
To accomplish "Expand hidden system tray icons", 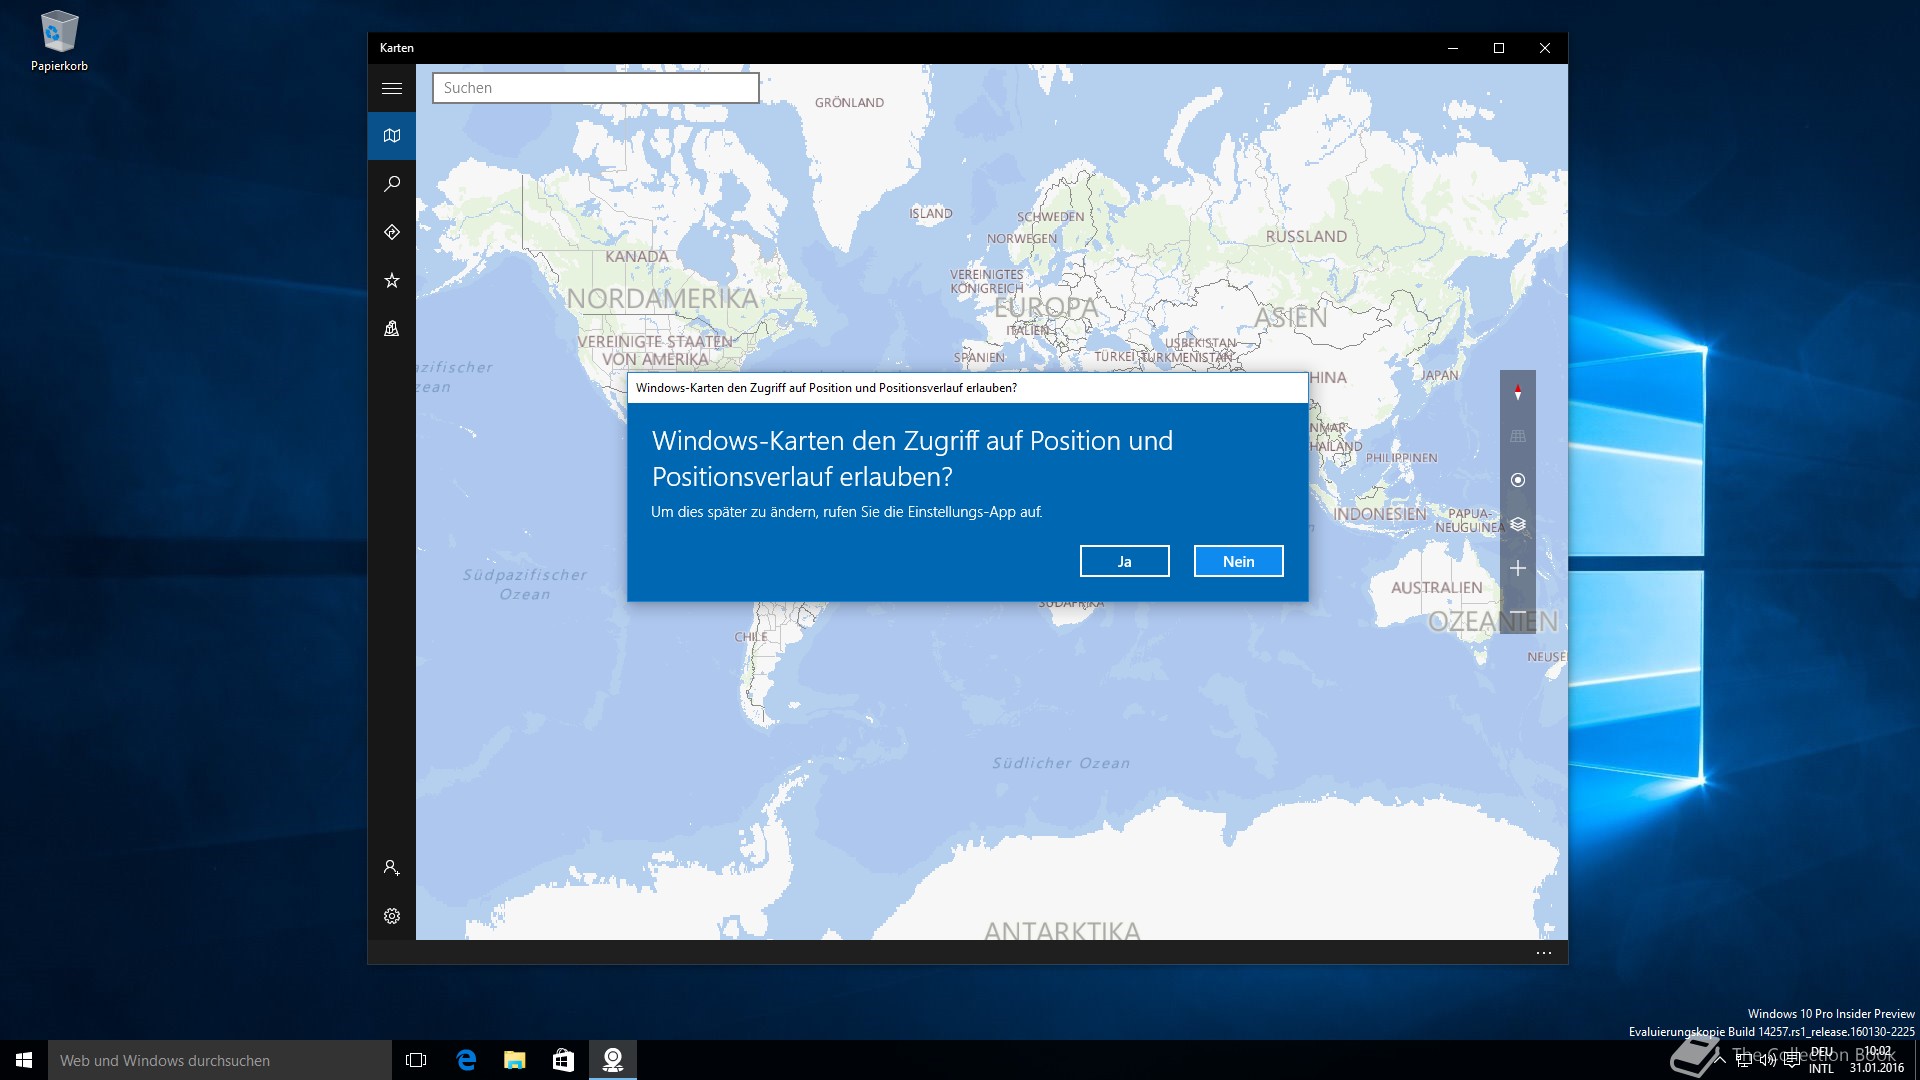I will click(1721, 1060).
